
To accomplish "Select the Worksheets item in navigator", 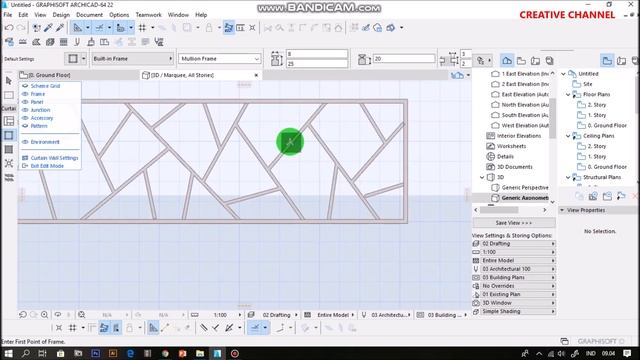I will (511, 146).
